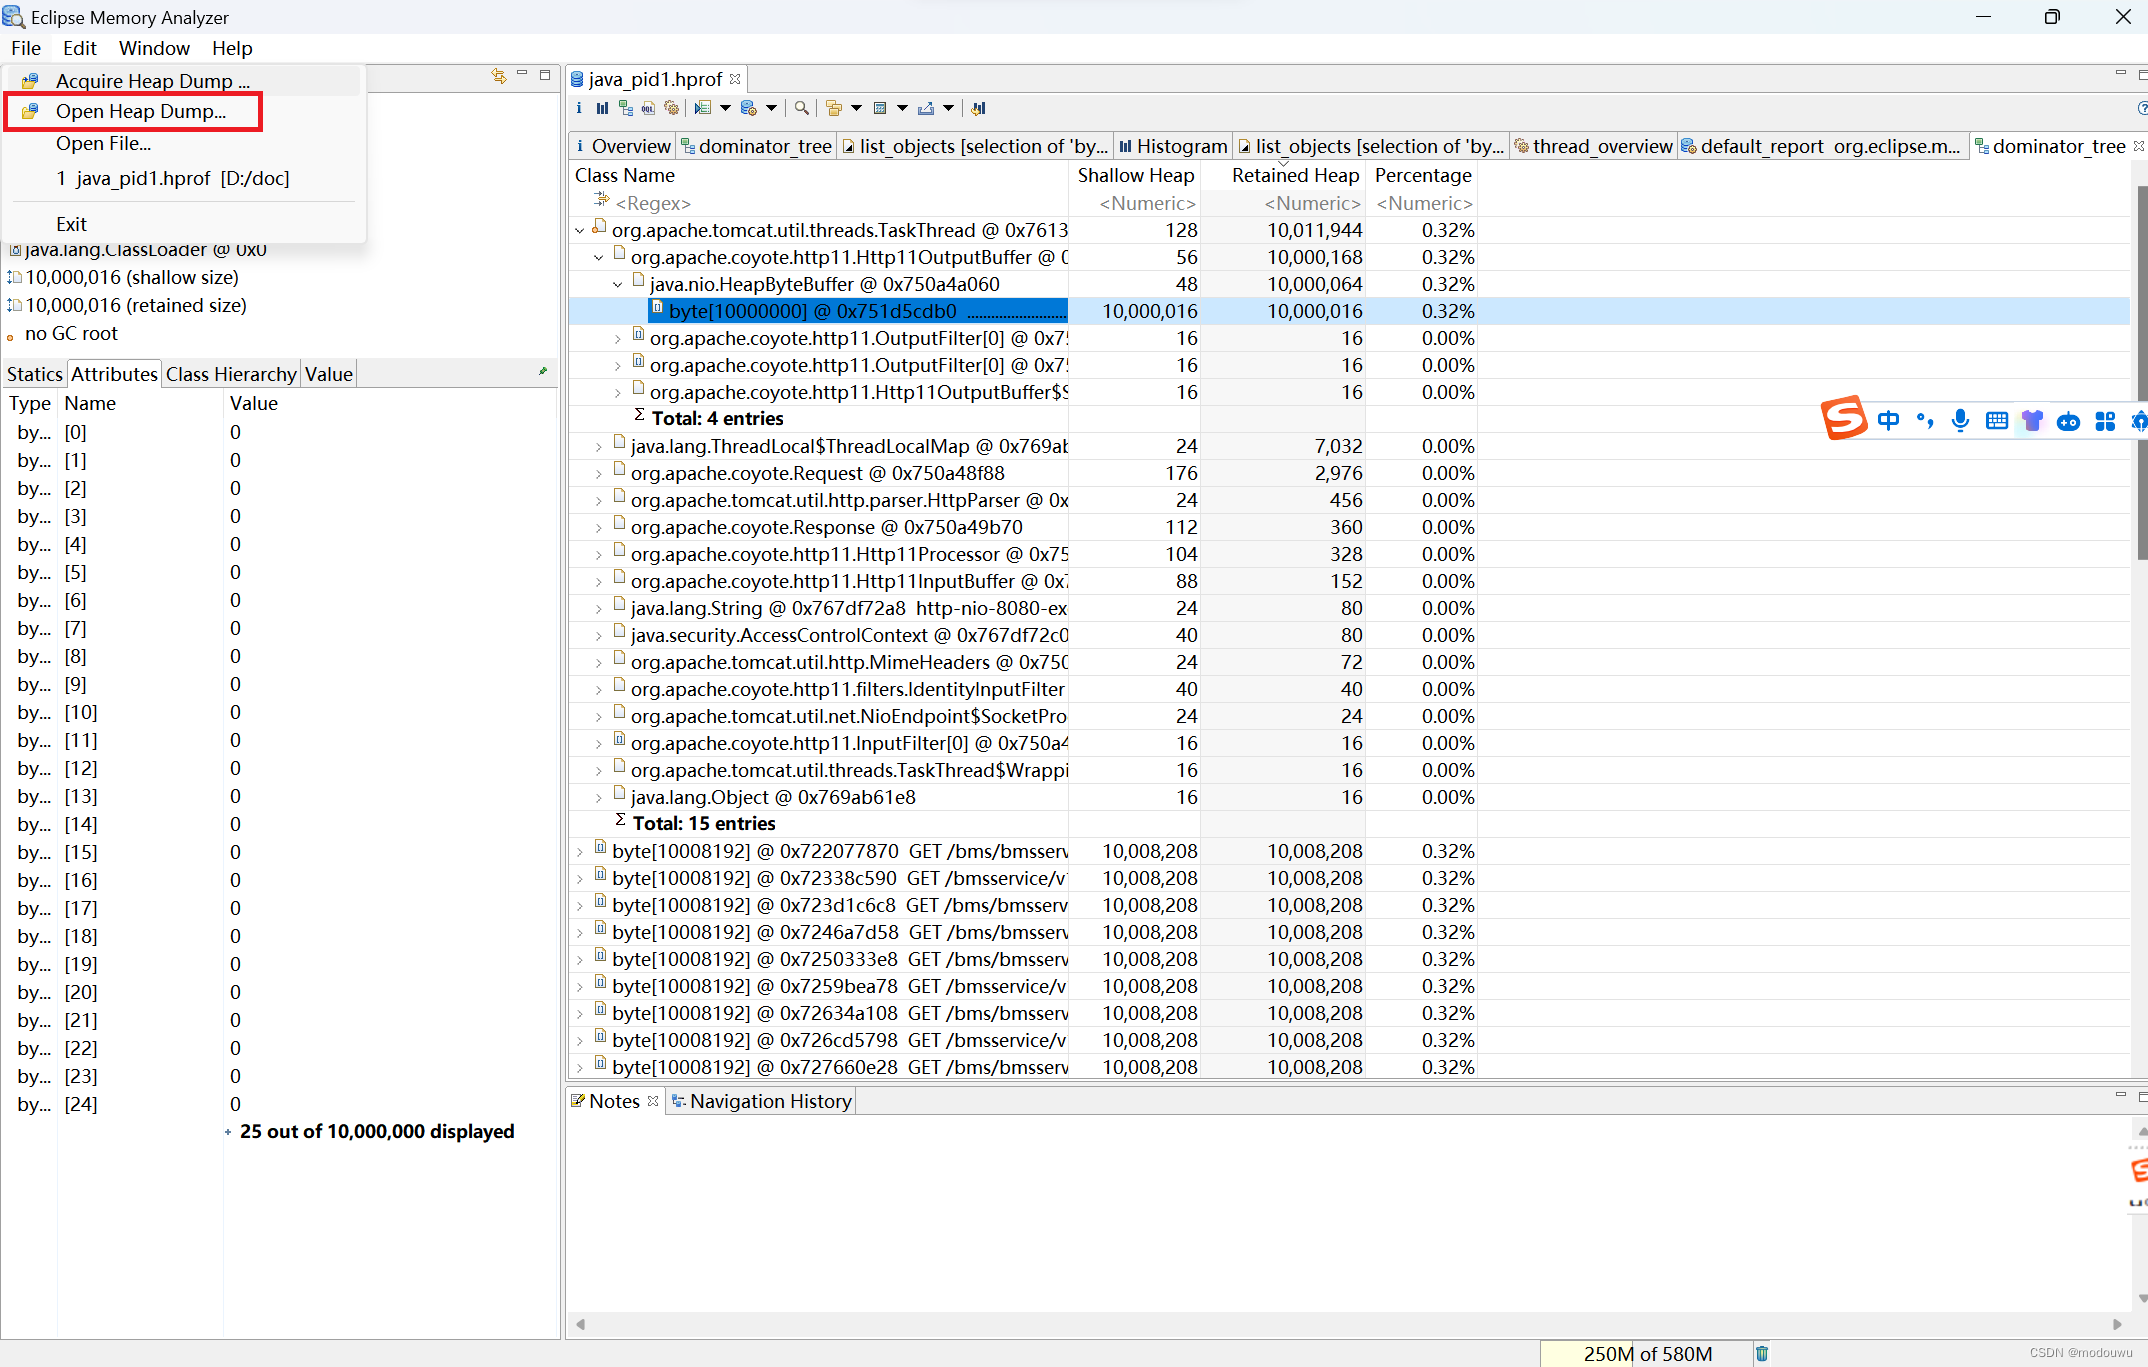The image size is (2148, 1367).
Task: Open the run expert system reports dropdown
Action: [725, 108]
